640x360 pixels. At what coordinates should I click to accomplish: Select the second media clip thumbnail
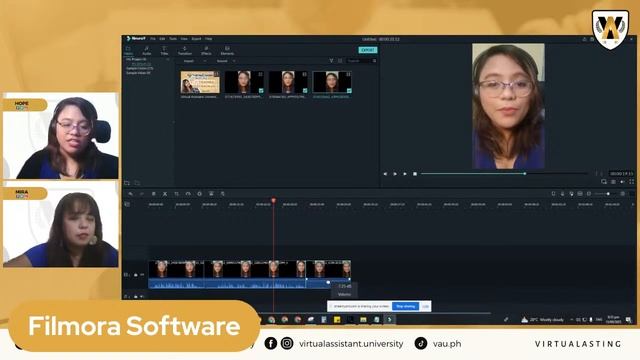[x=244, y=82]
